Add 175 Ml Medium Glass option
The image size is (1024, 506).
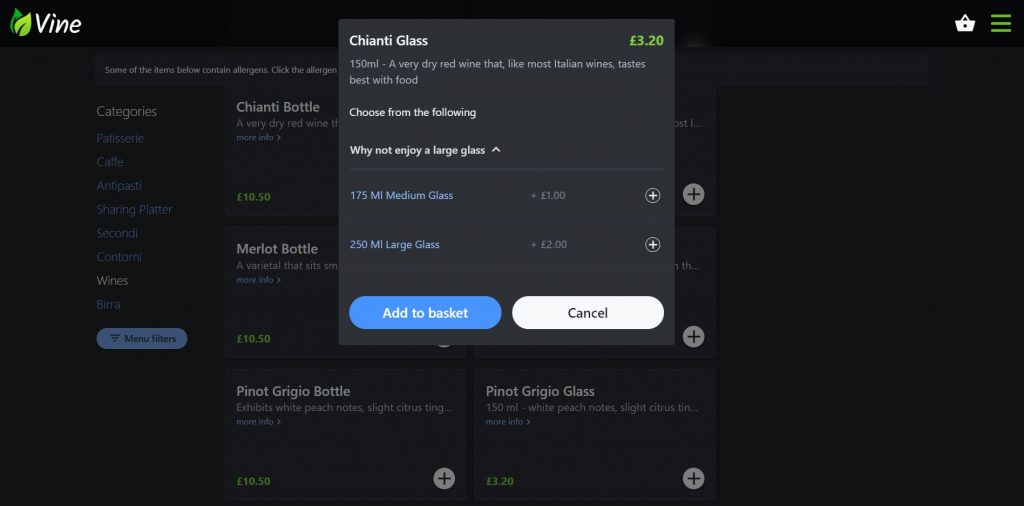[x=653, y=196]
